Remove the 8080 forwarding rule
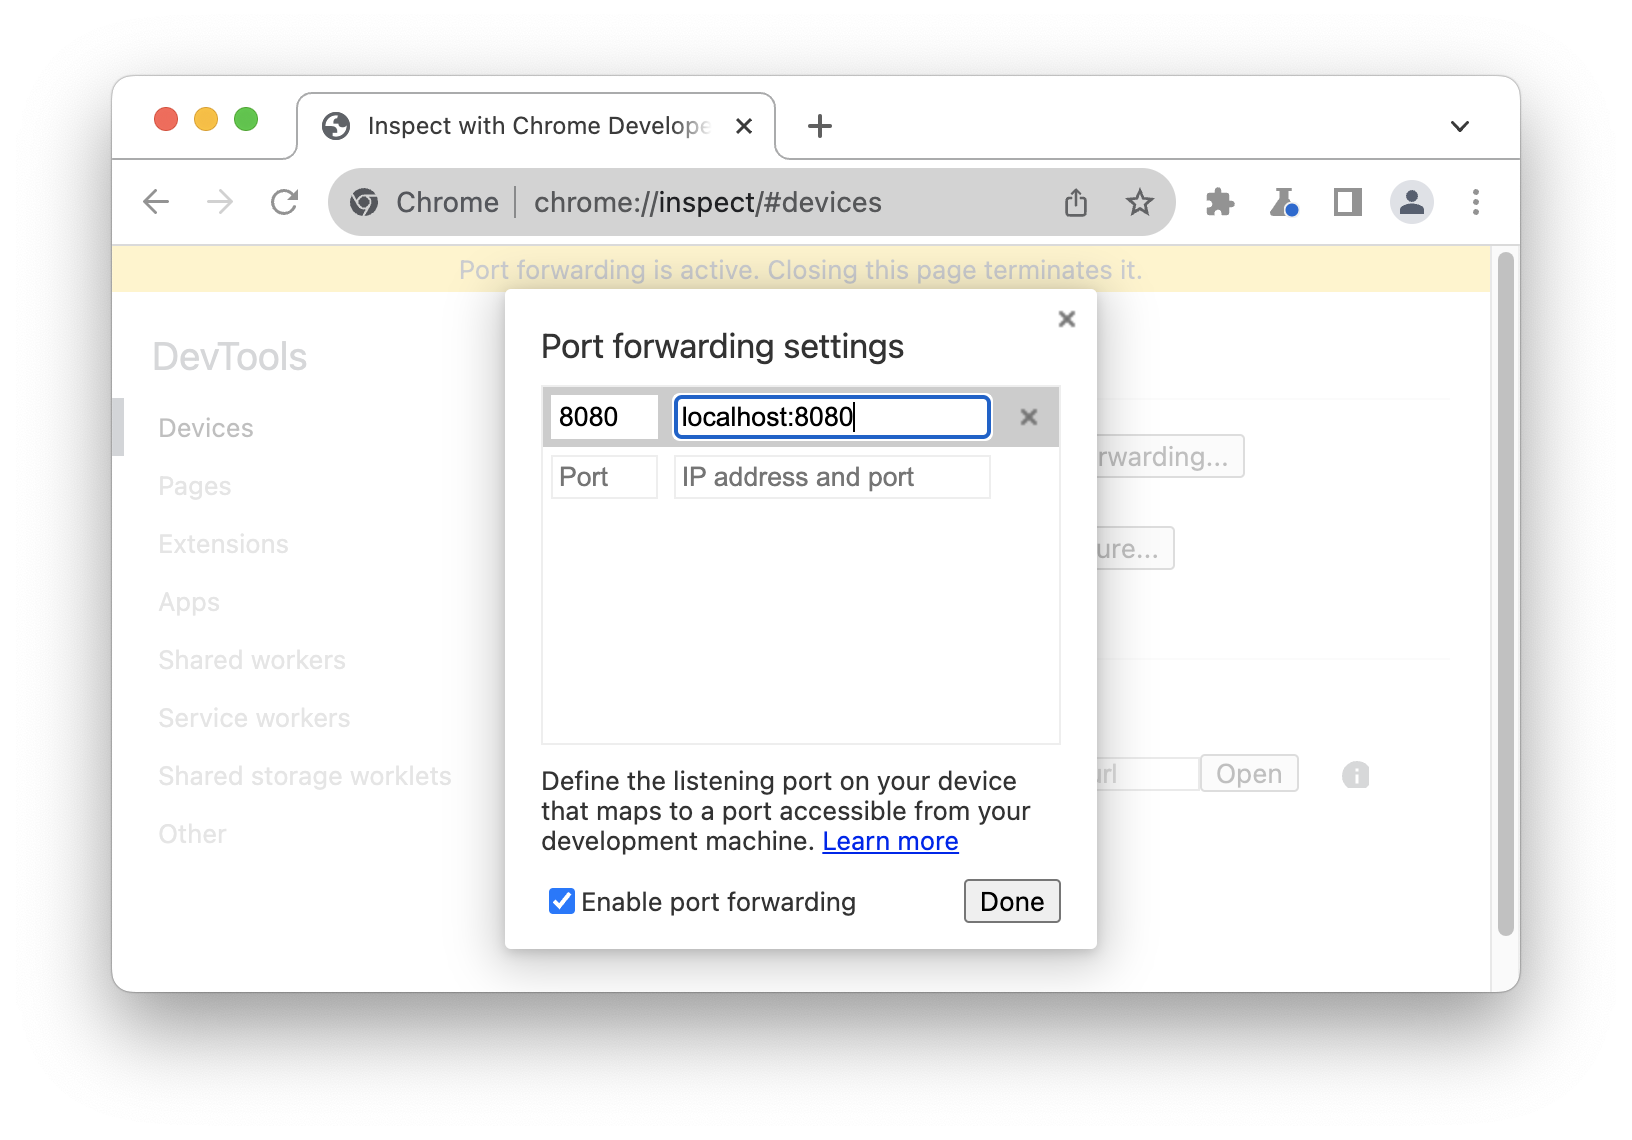1632x1140 pixels. click(1028, 417)
